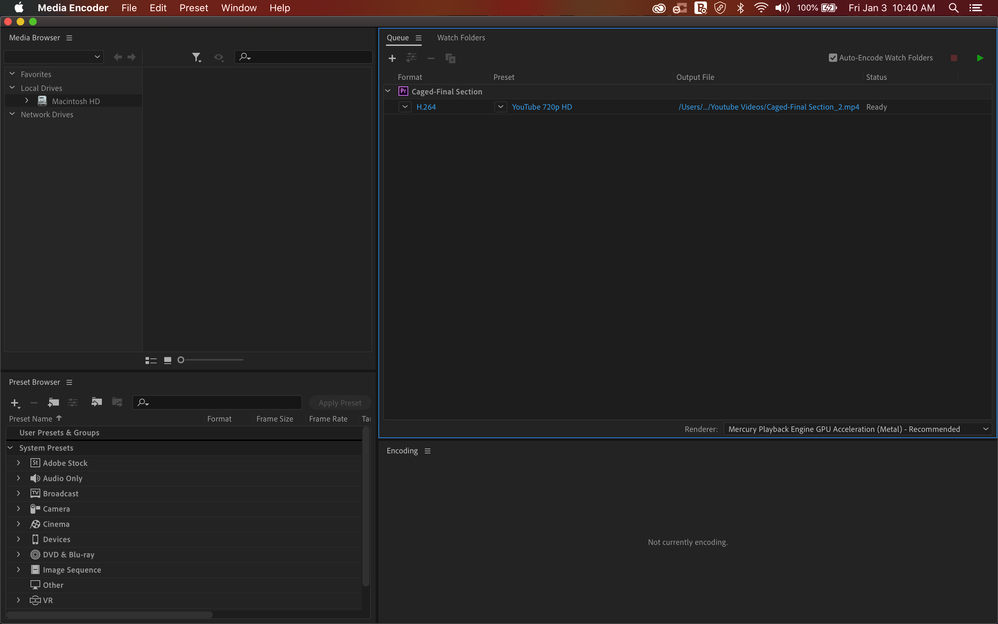Open the Preset menu in menu bar
The image size is (998, 624).
[194, 8]
